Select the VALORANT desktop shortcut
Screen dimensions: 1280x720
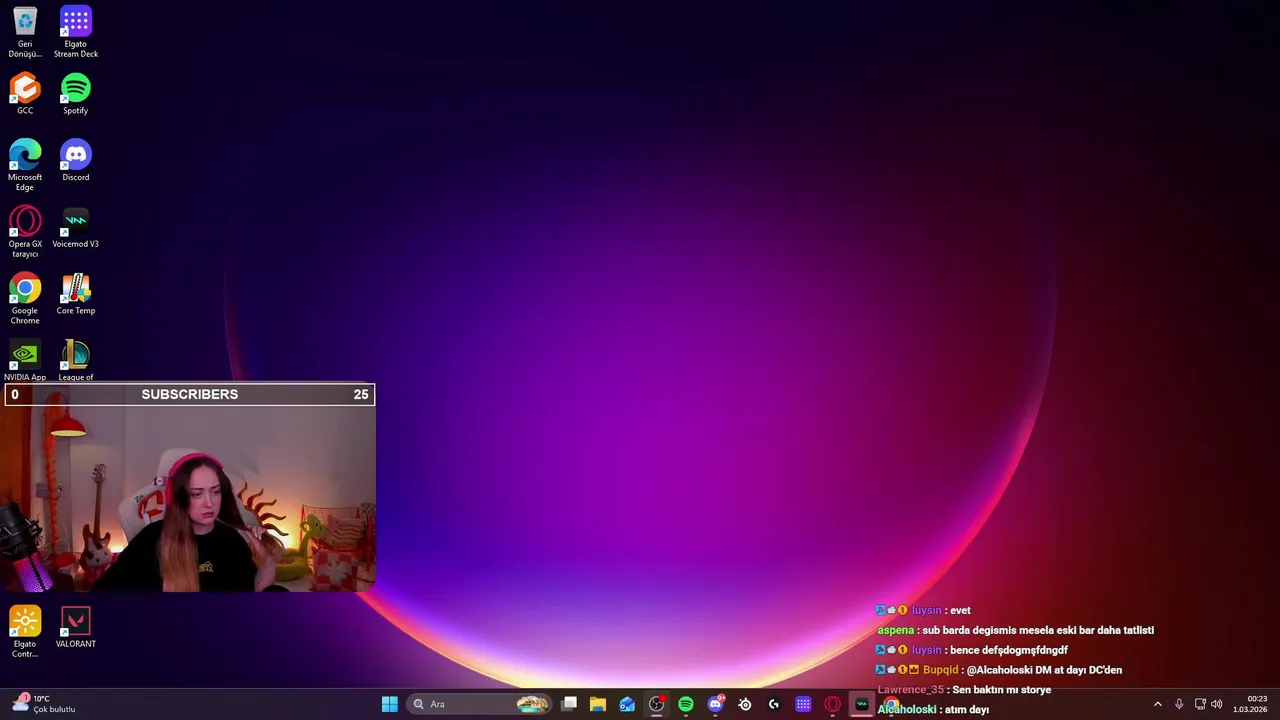click(76, 628)
